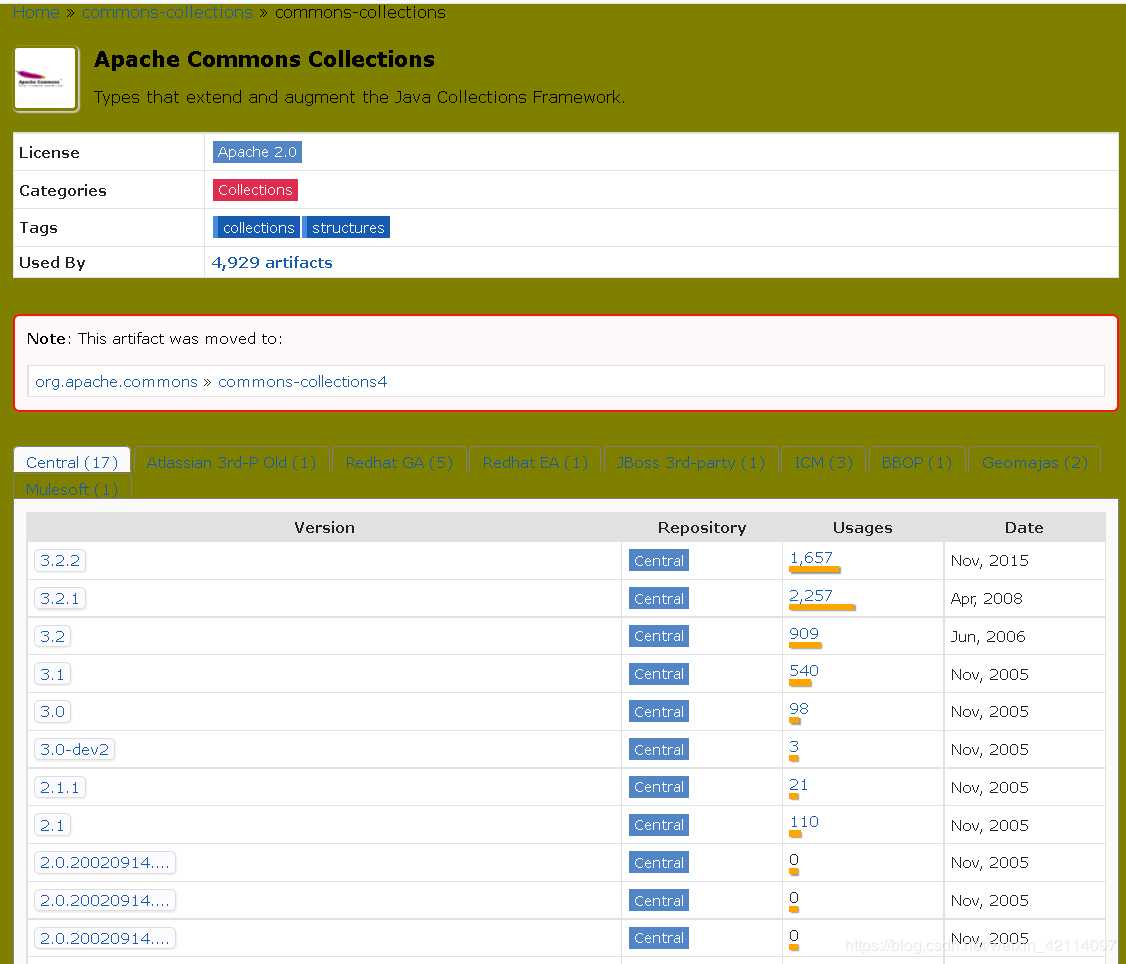
Task: Select the structures tag
Action: [347, 228]
